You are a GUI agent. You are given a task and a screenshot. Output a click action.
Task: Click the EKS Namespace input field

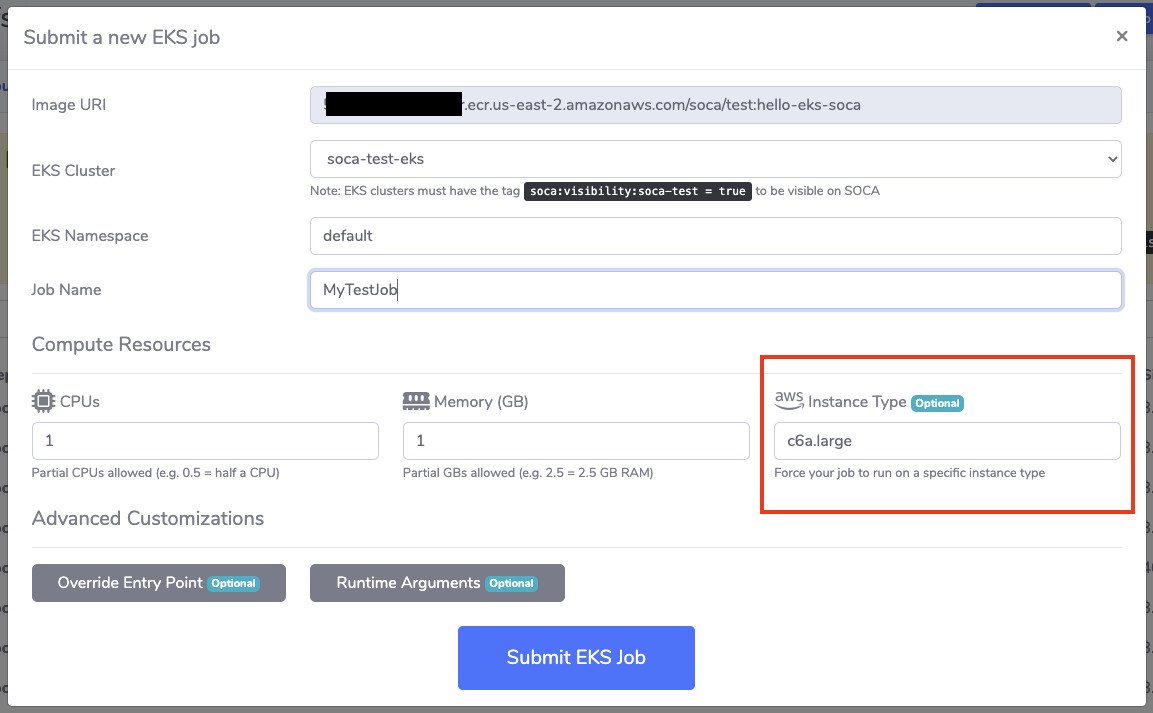tap(715, 236)
